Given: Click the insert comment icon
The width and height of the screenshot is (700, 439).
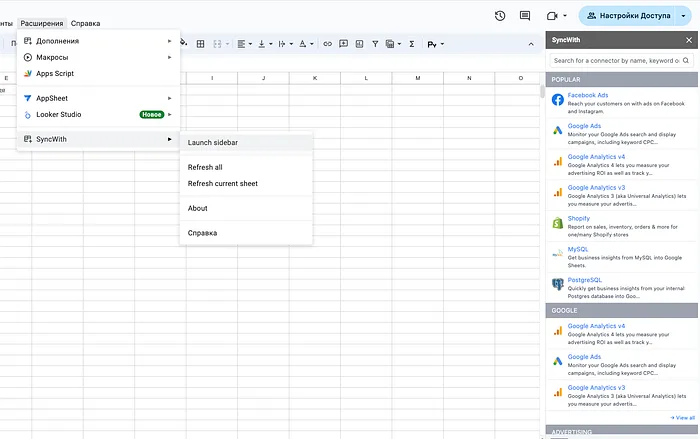Looking at the screenshot, I should 343,44.
